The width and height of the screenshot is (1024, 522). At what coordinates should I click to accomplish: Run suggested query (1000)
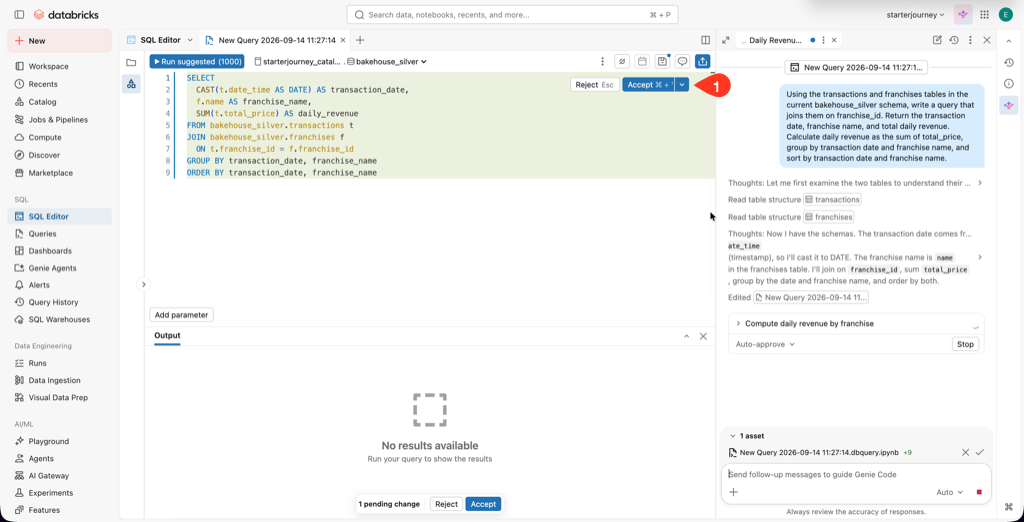[197, 61]
